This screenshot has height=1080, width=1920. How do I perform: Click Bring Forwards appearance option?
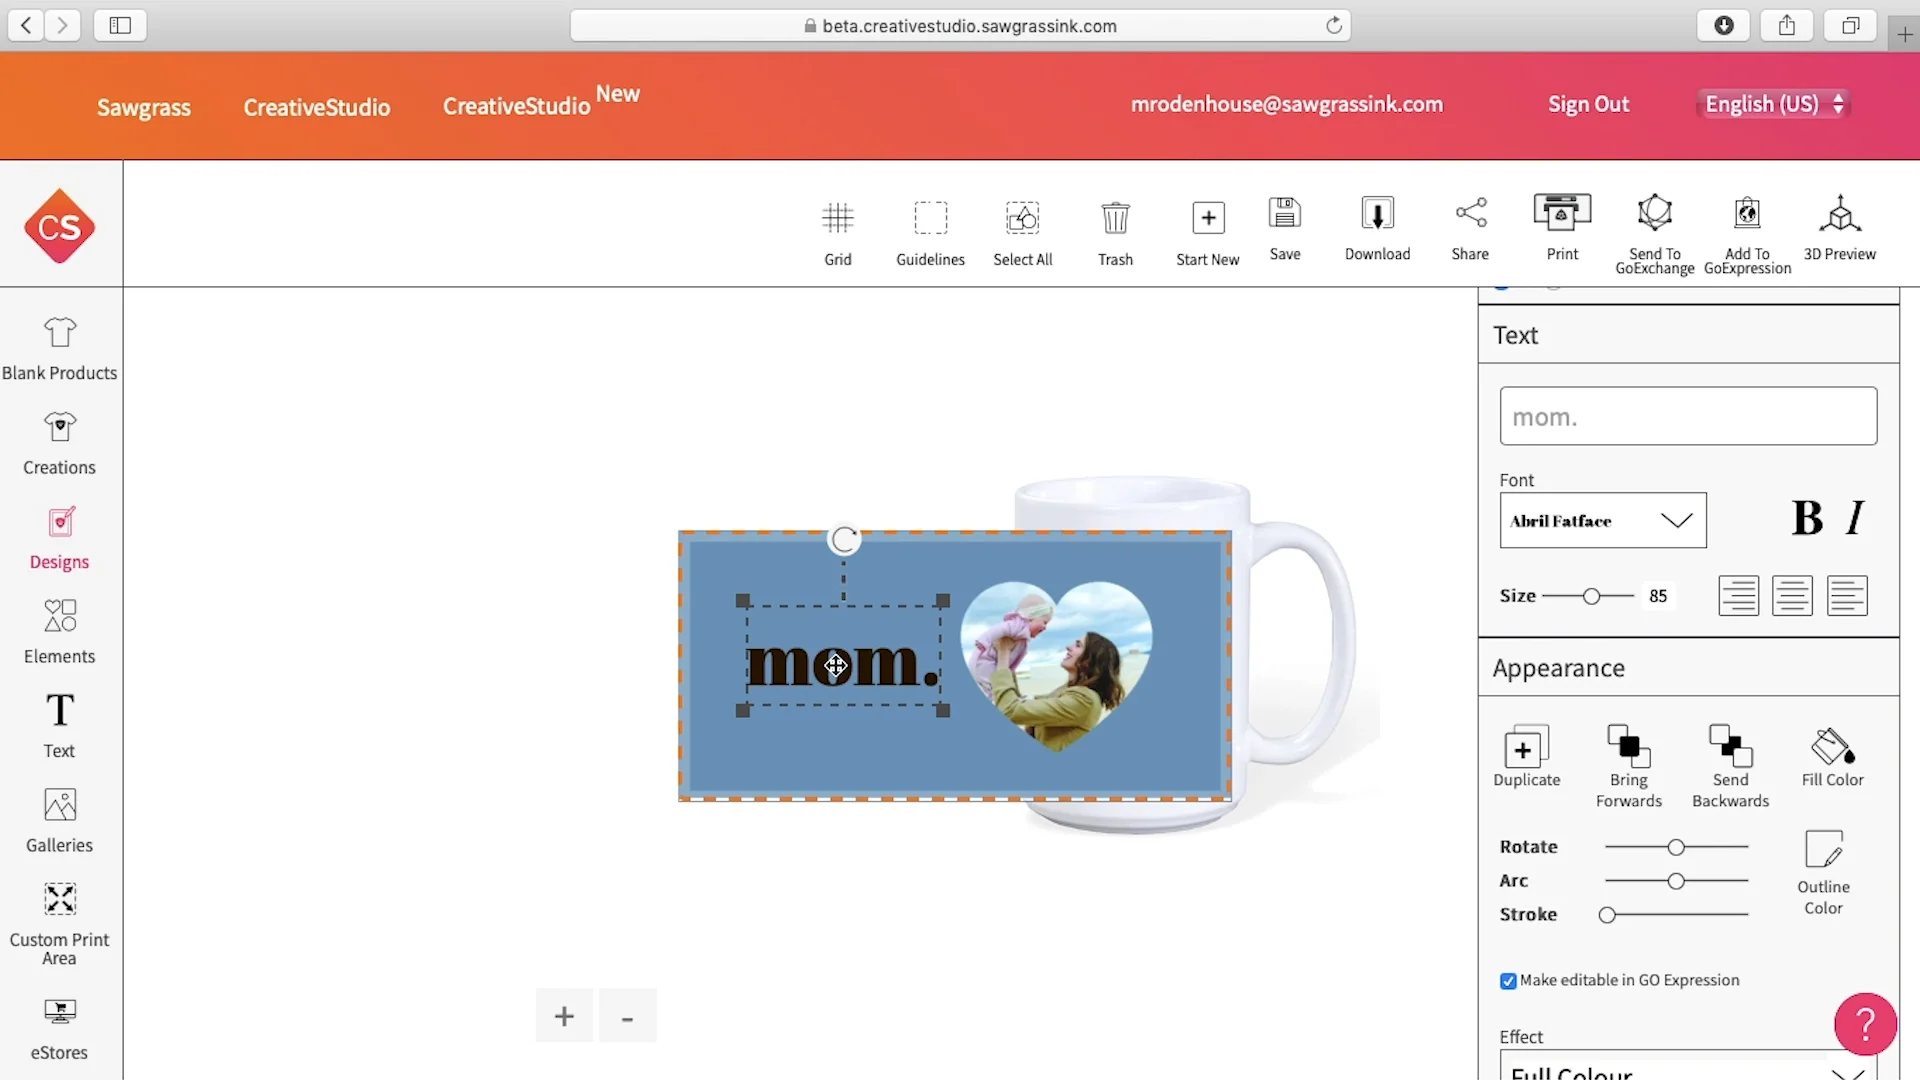[1627, 765]
